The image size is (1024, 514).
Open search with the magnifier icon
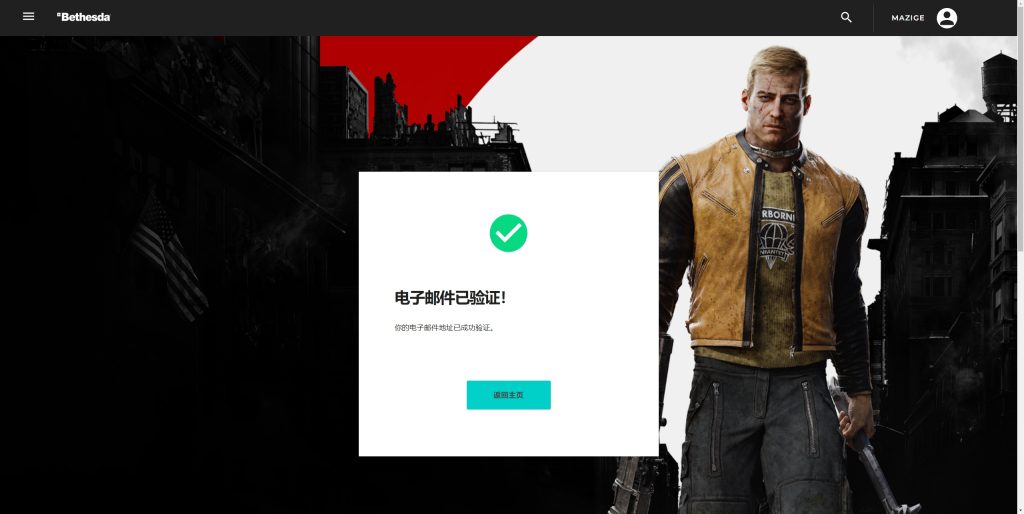[846, 18]
